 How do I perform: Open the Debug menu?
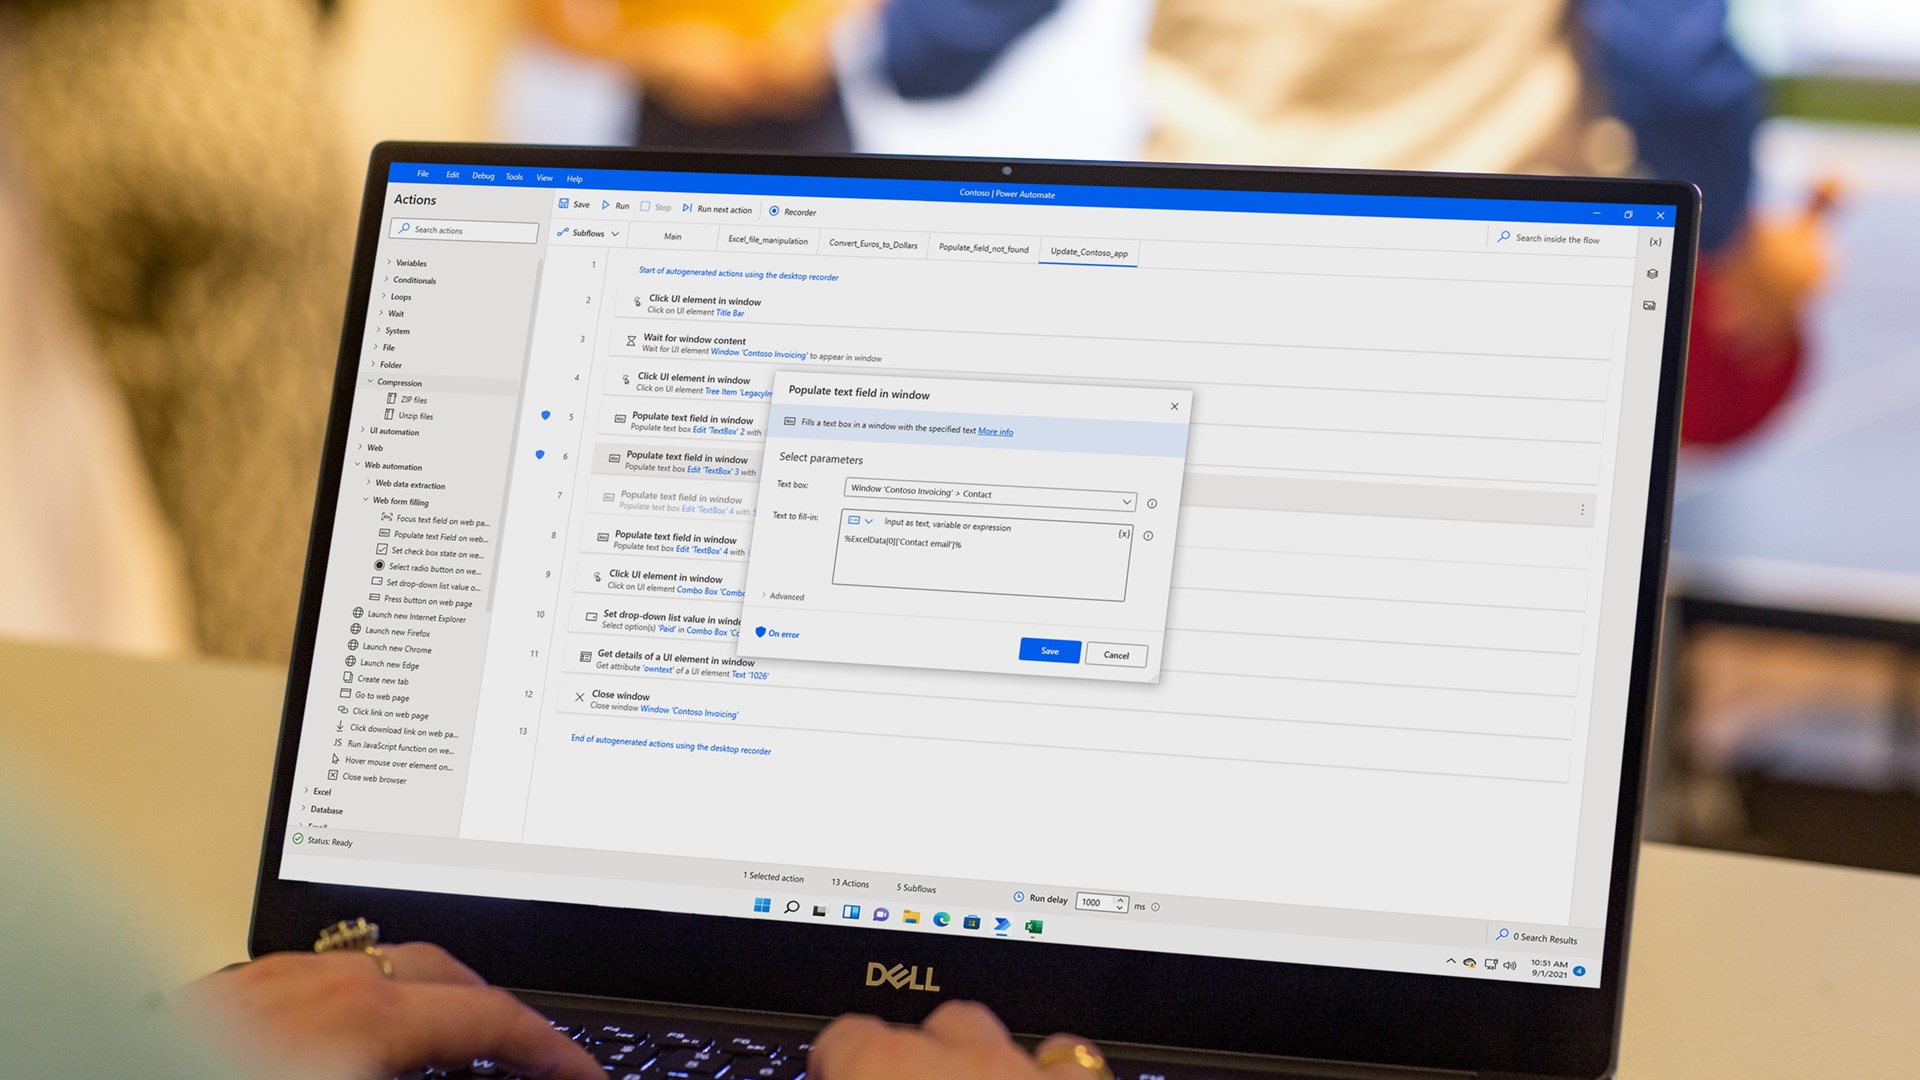pos(483,176)
